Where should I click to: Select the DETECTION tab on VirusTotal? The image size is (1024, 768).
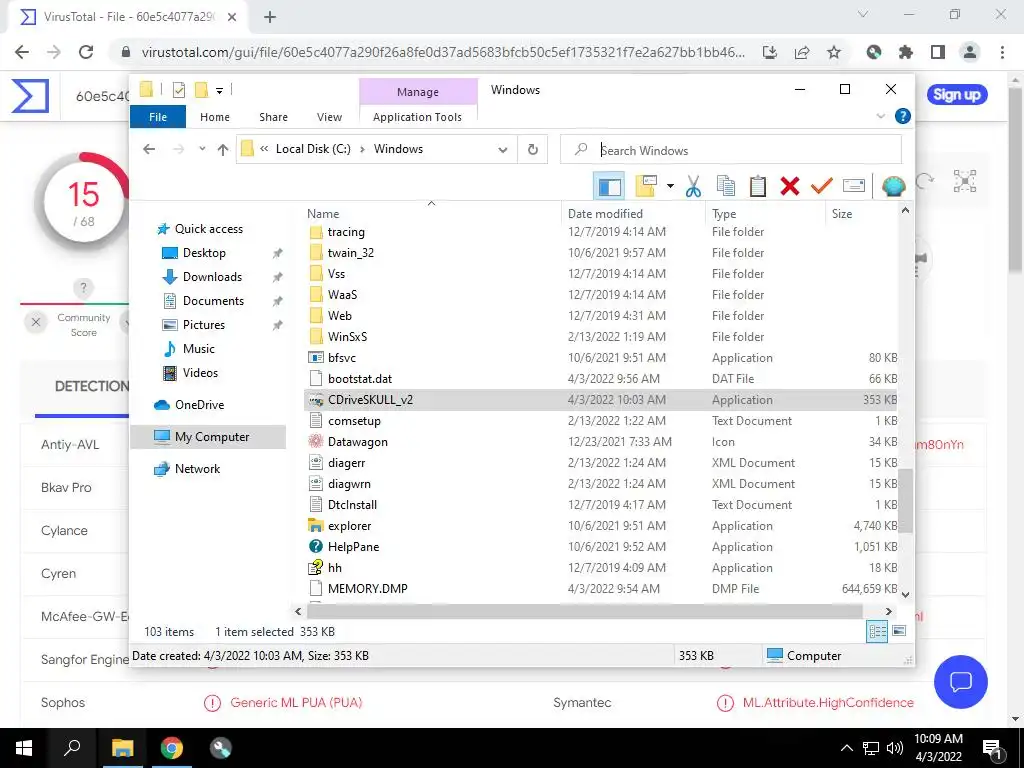coord(91,386)
